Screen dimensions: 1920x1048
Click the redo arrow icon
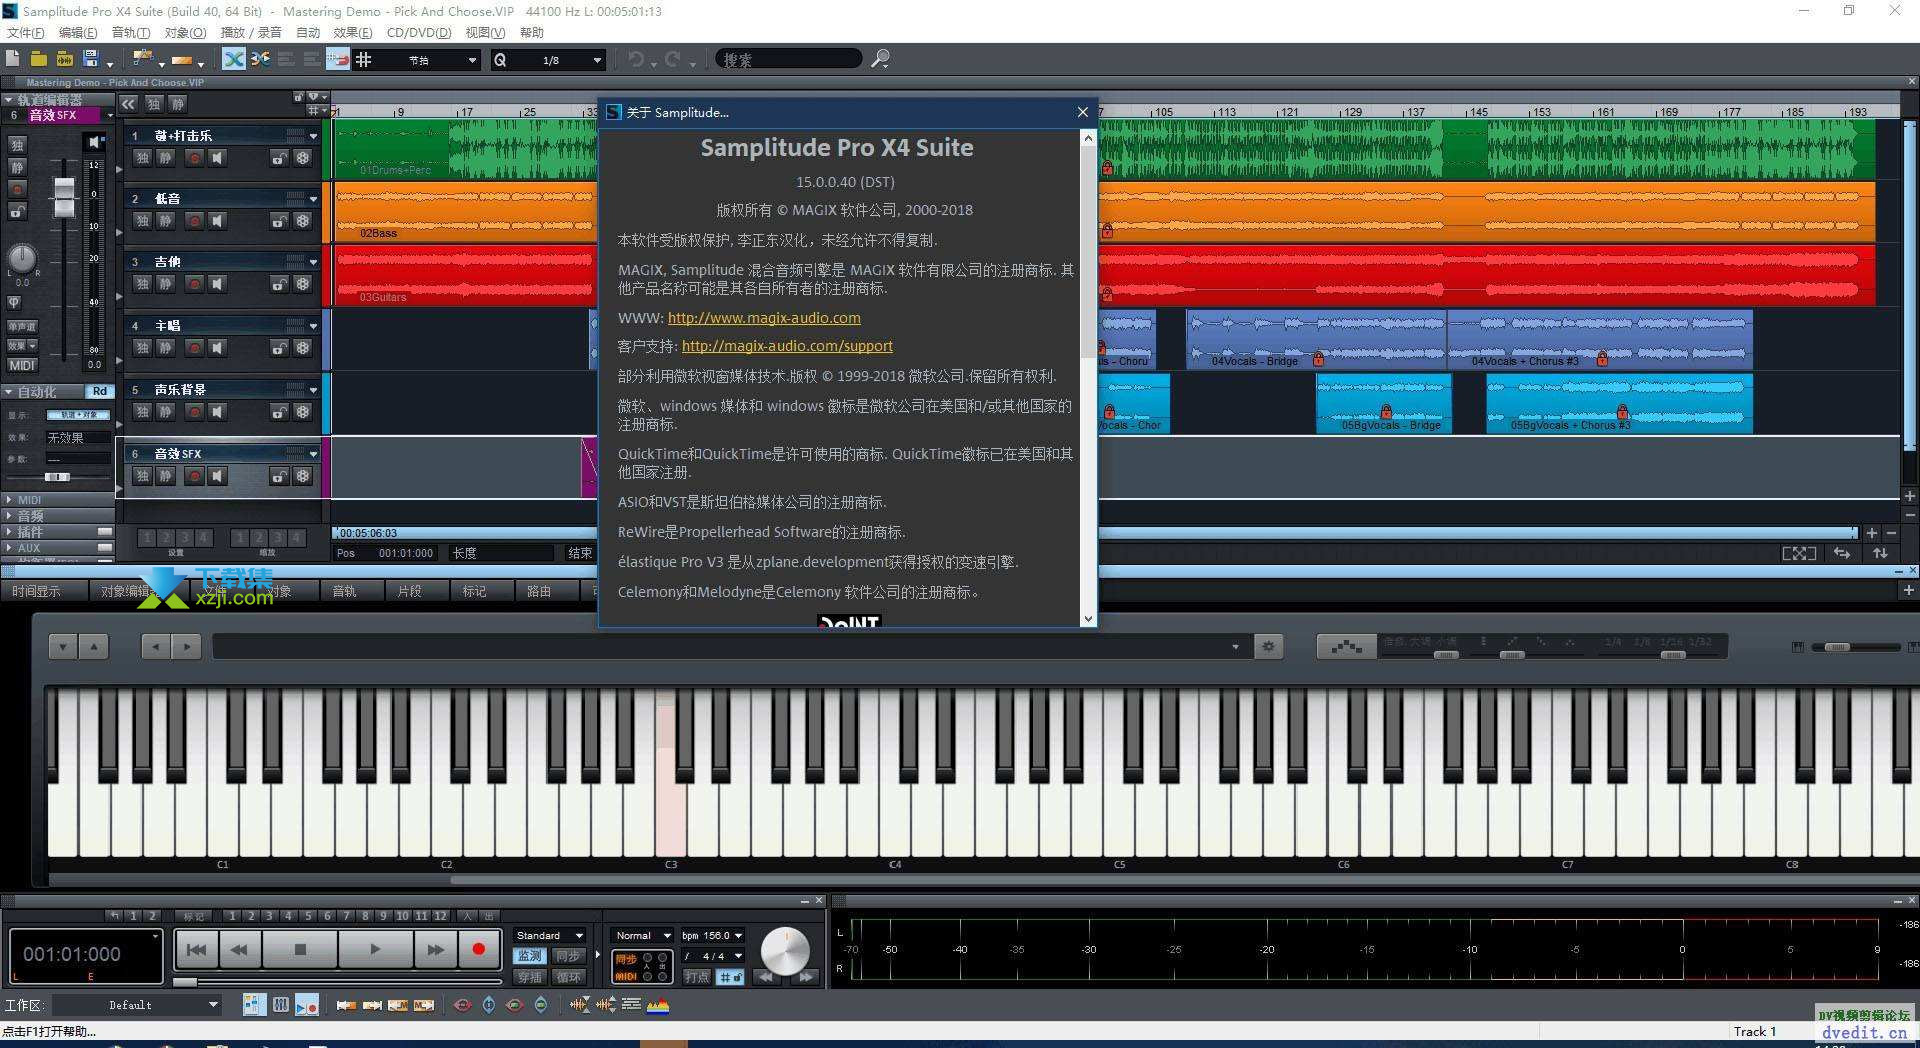click(x=673, y=59)
